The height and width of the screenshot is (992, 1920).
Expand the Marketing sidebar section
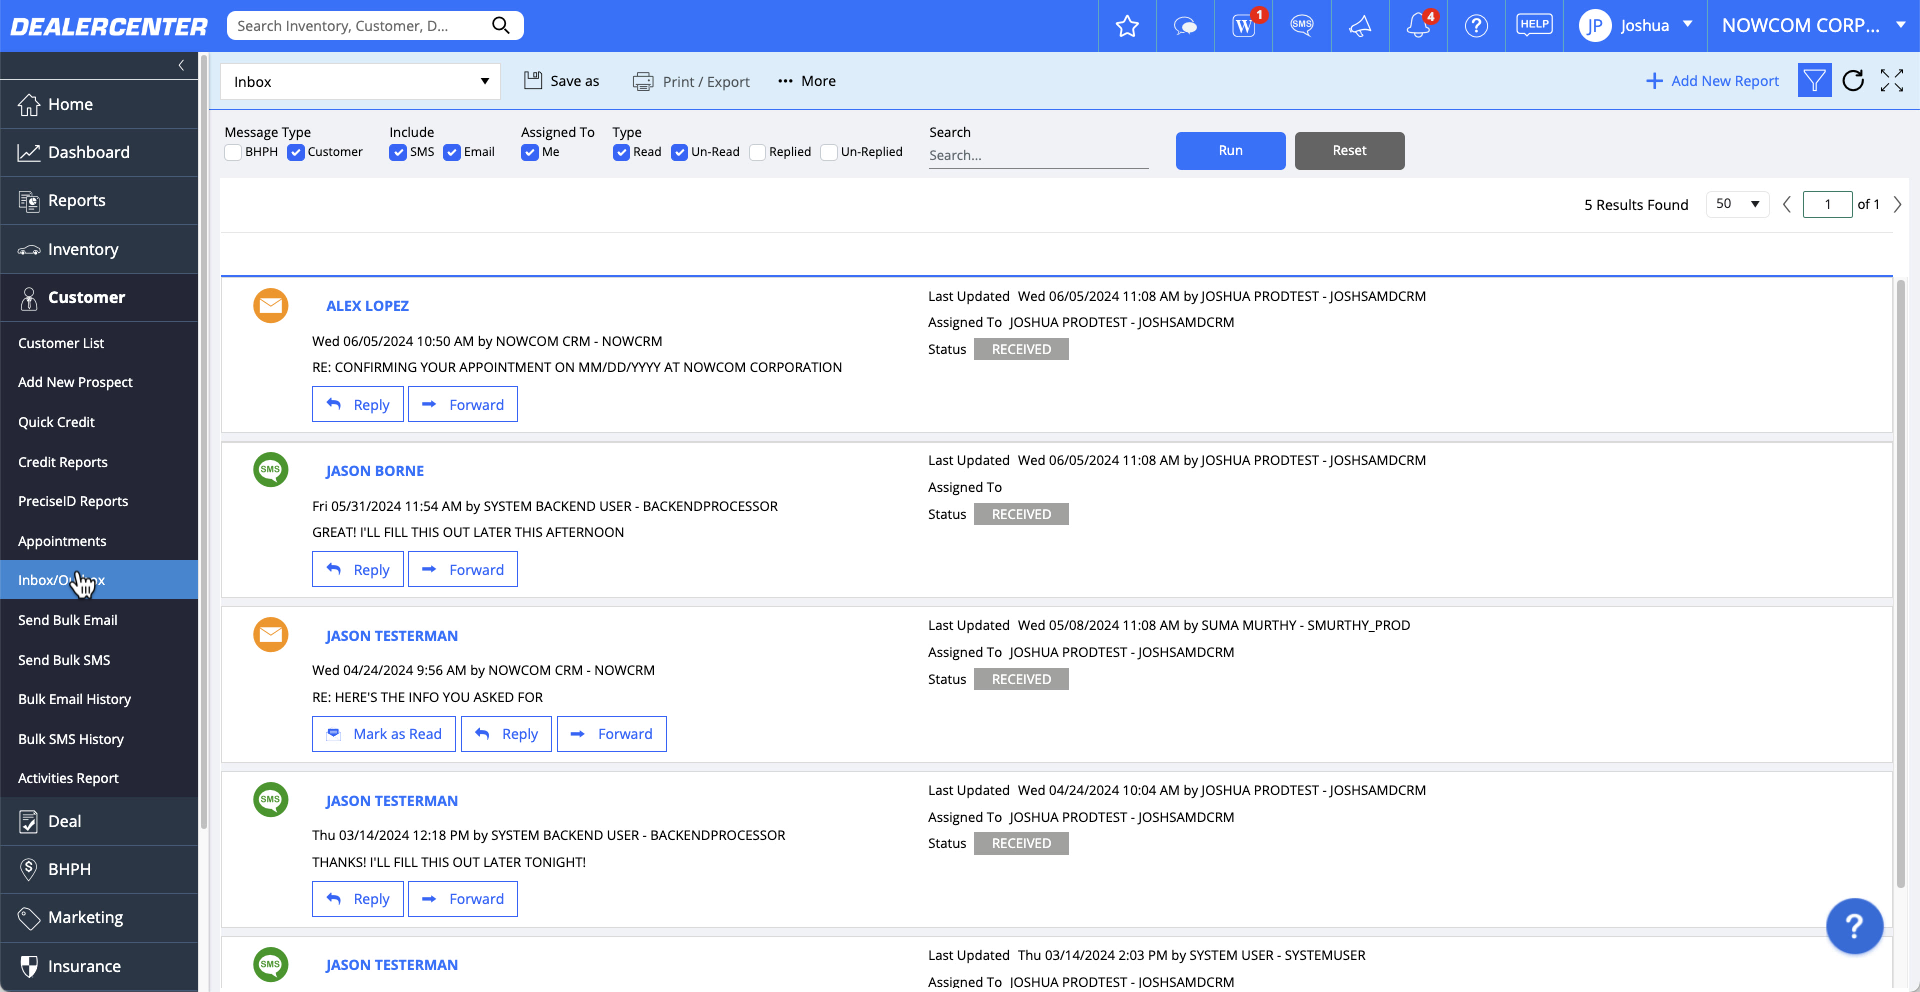99,917
